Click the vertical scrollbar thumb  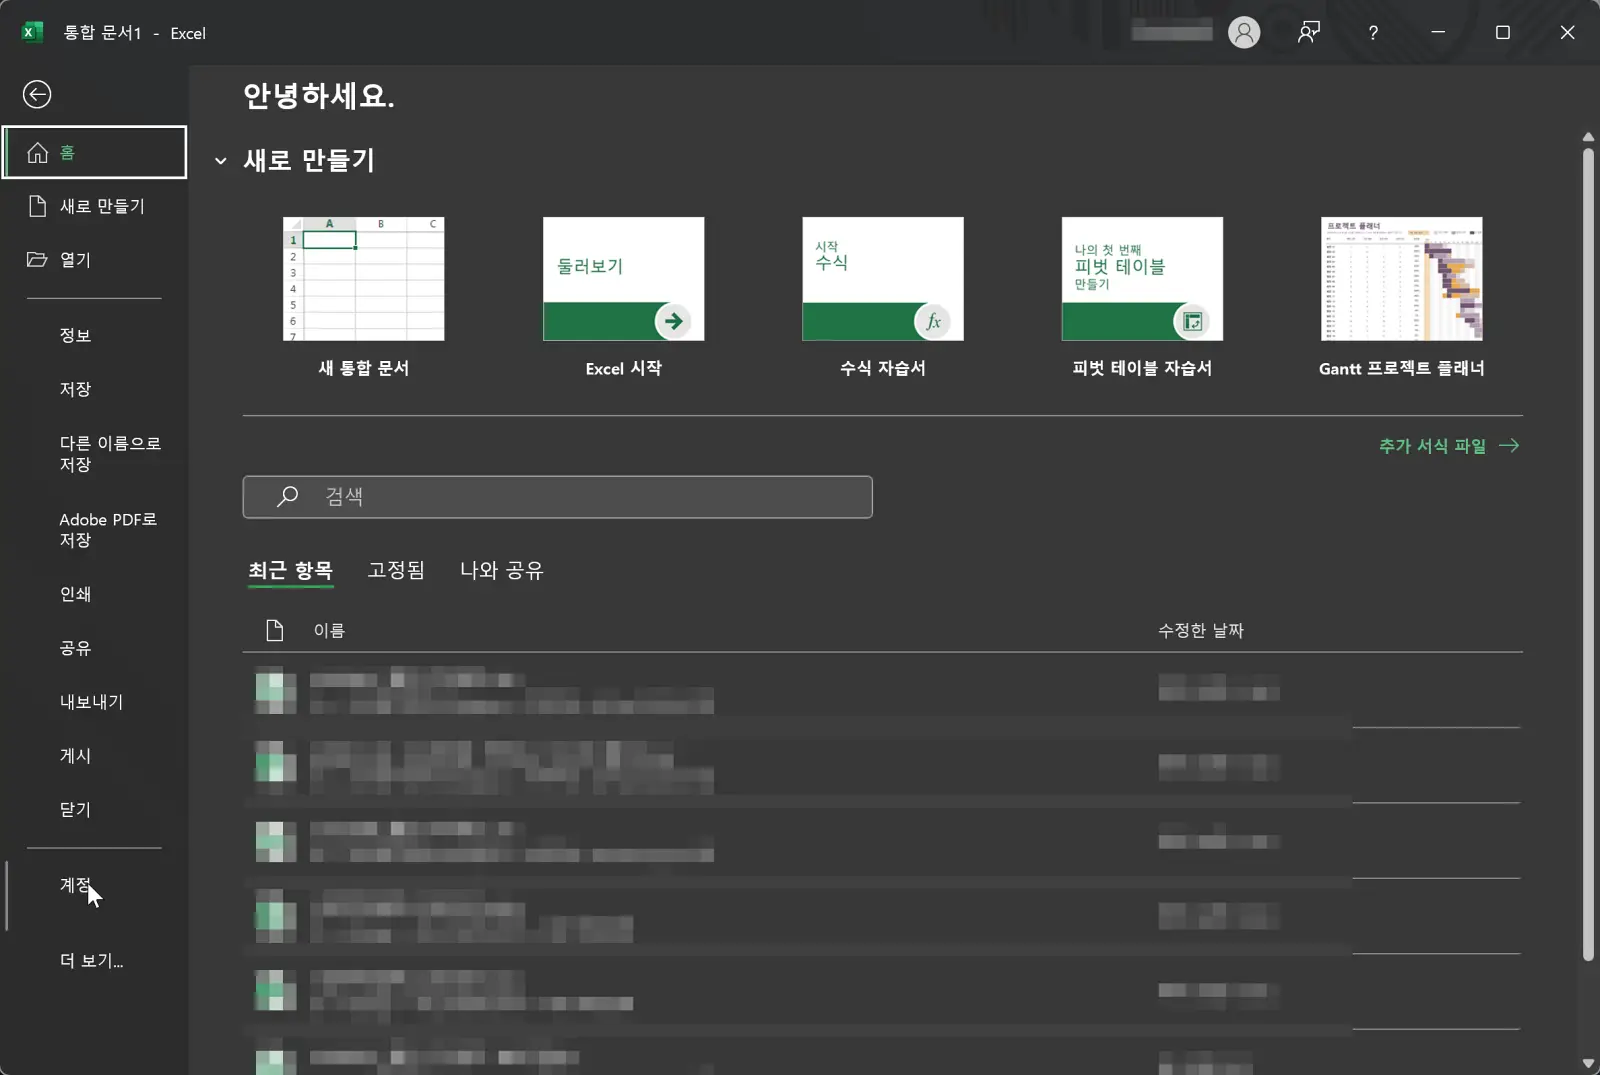pyautogui.click(x=1588, y=555)
